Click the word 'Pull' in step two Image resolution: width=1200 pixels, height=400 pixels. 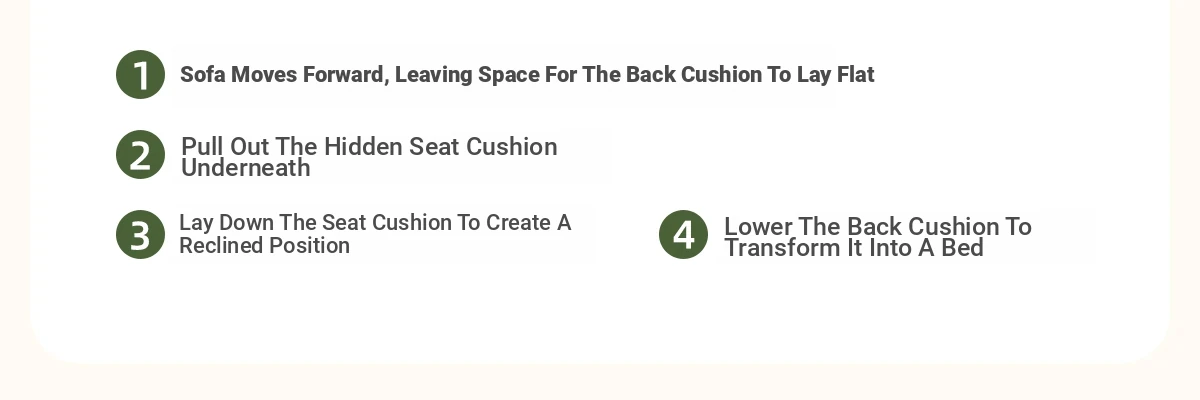click(x=203, y=146)
